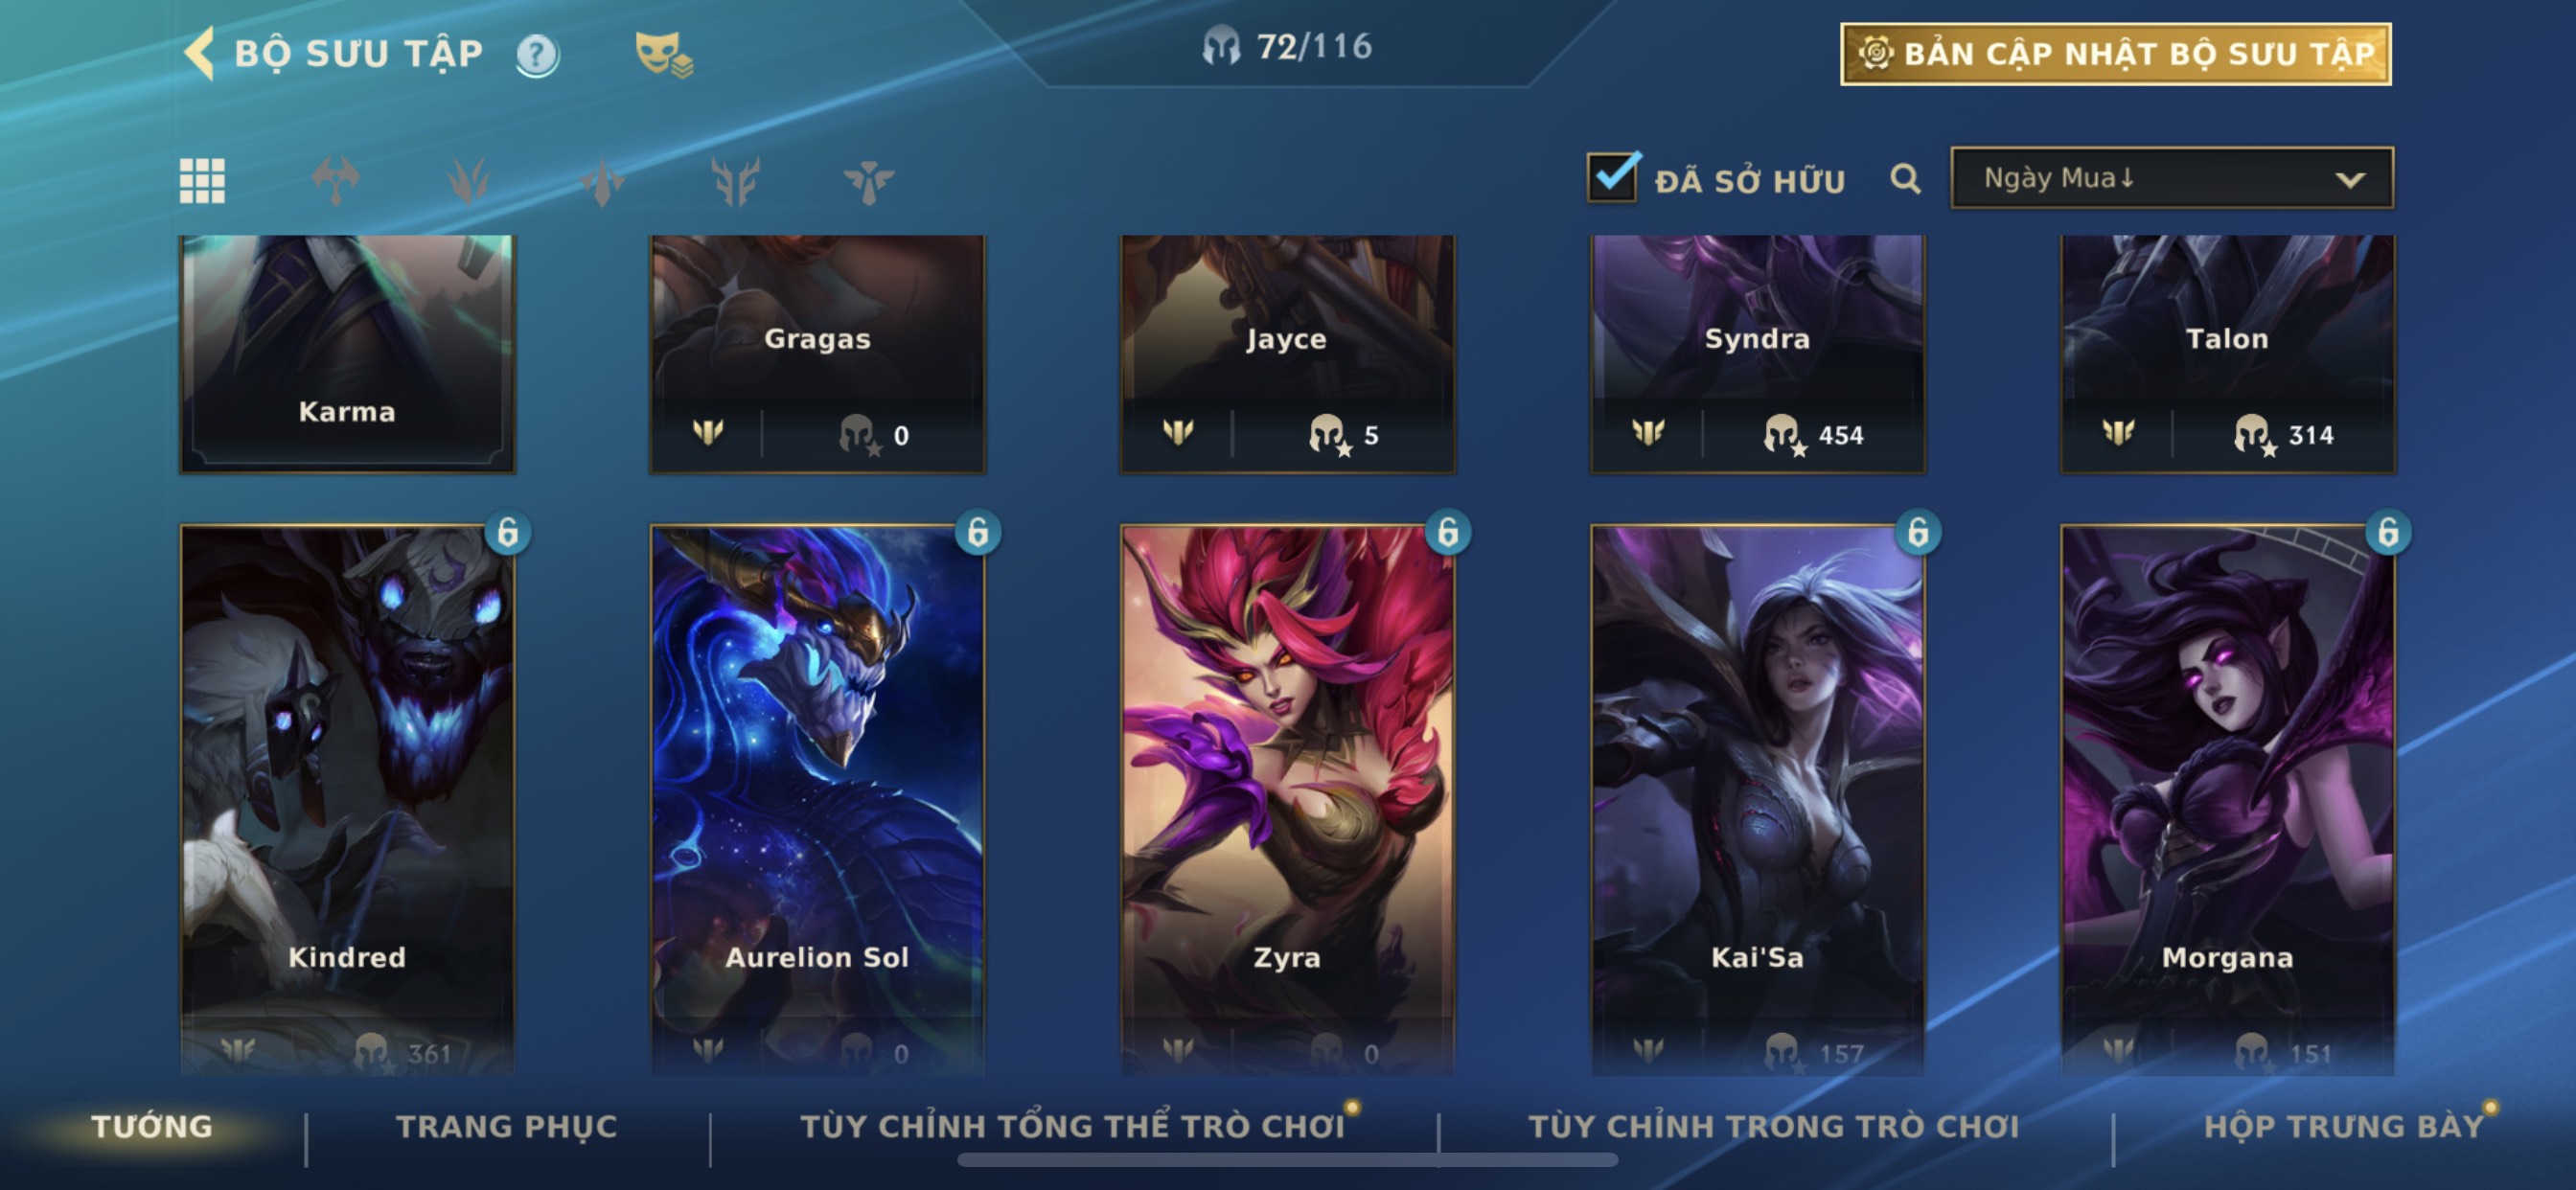
Task: Switch to the Trang Phục tab
Action: [507, 1126]
